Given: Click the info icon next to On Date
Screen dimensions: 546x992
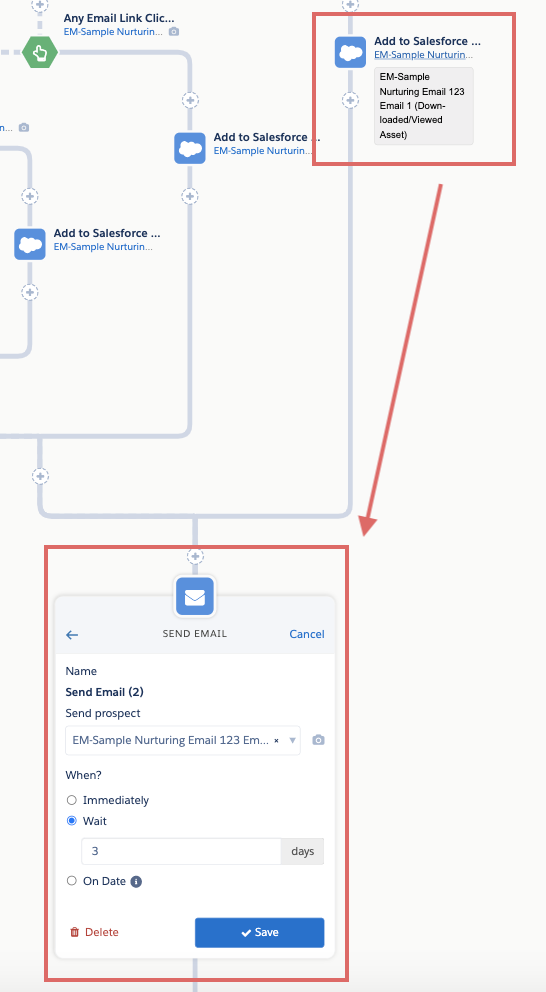Looking at the screenshot, I should (x=136, y=881).
